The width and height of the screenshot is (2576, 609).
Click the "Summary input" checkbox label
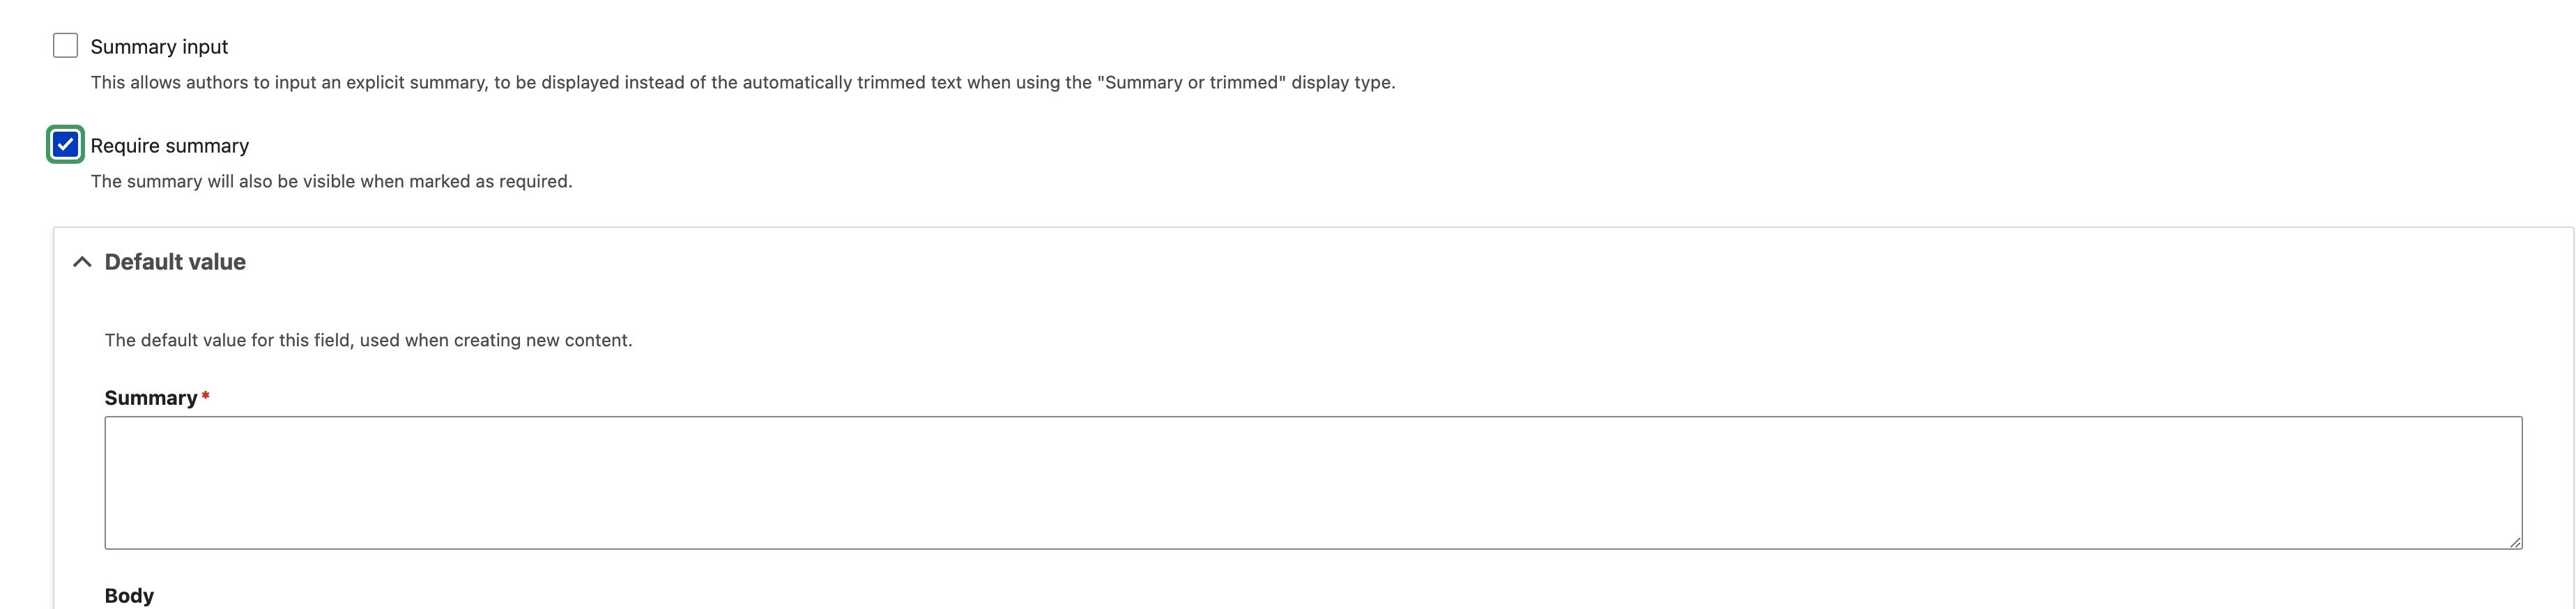click(x=159, y=47)
